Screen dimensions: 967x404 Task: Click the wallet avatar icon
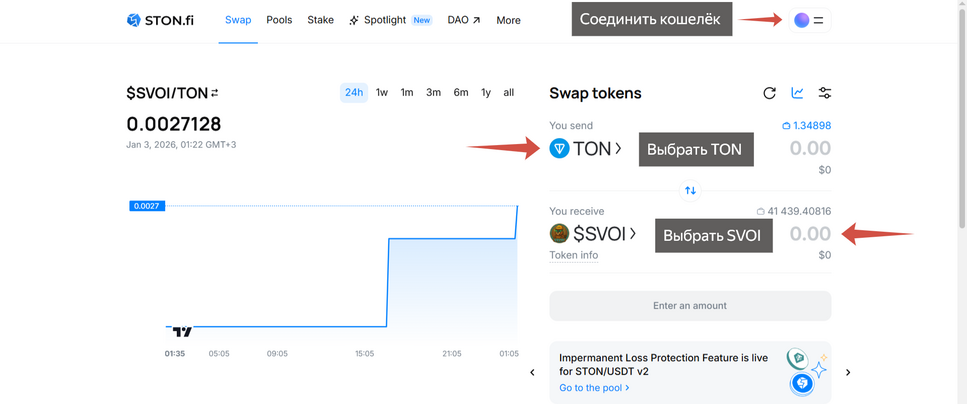pyautogui.click(x=801, y=20)
